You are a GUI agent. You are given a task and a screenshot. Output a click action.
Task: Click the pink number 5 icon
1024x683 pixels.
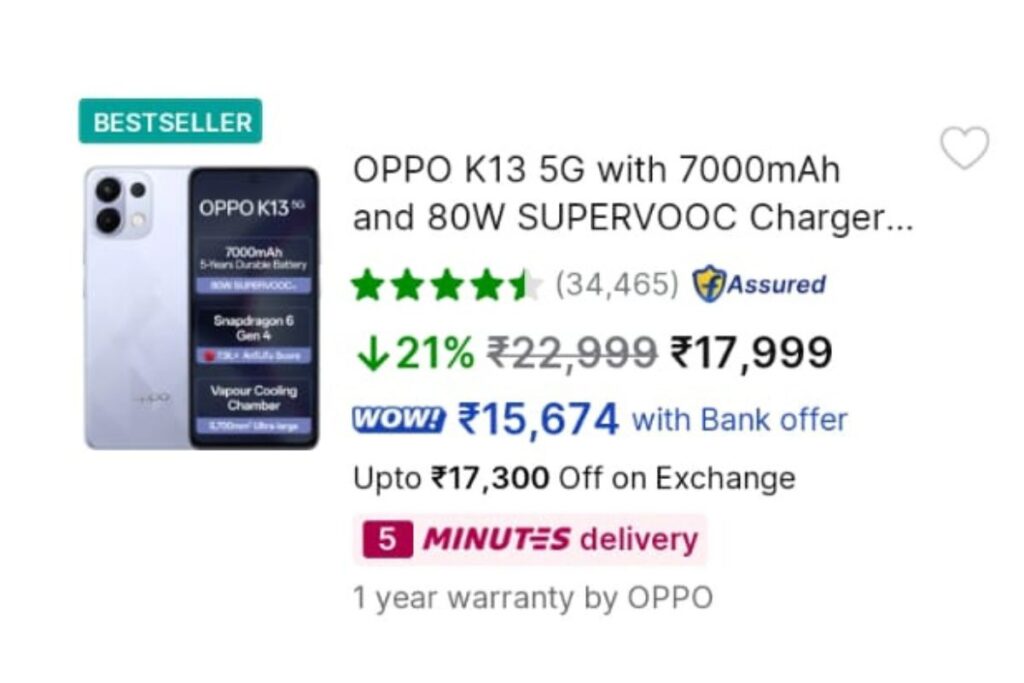387,539
